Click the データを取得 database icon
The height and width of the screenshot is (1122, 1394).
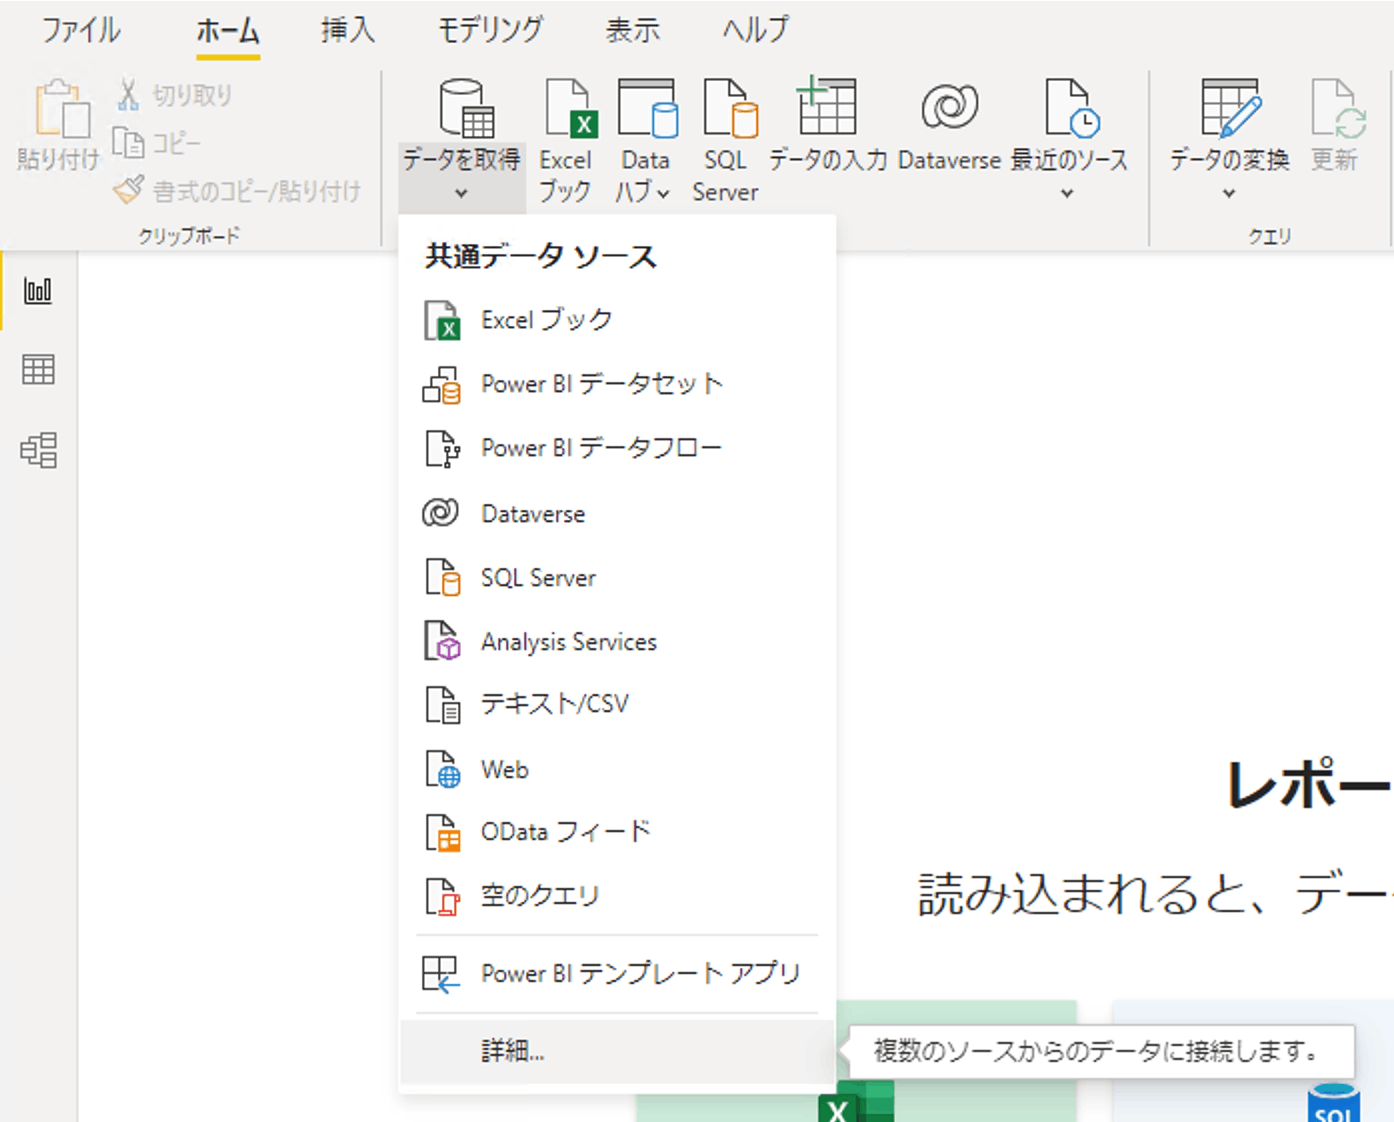[466, 108]
